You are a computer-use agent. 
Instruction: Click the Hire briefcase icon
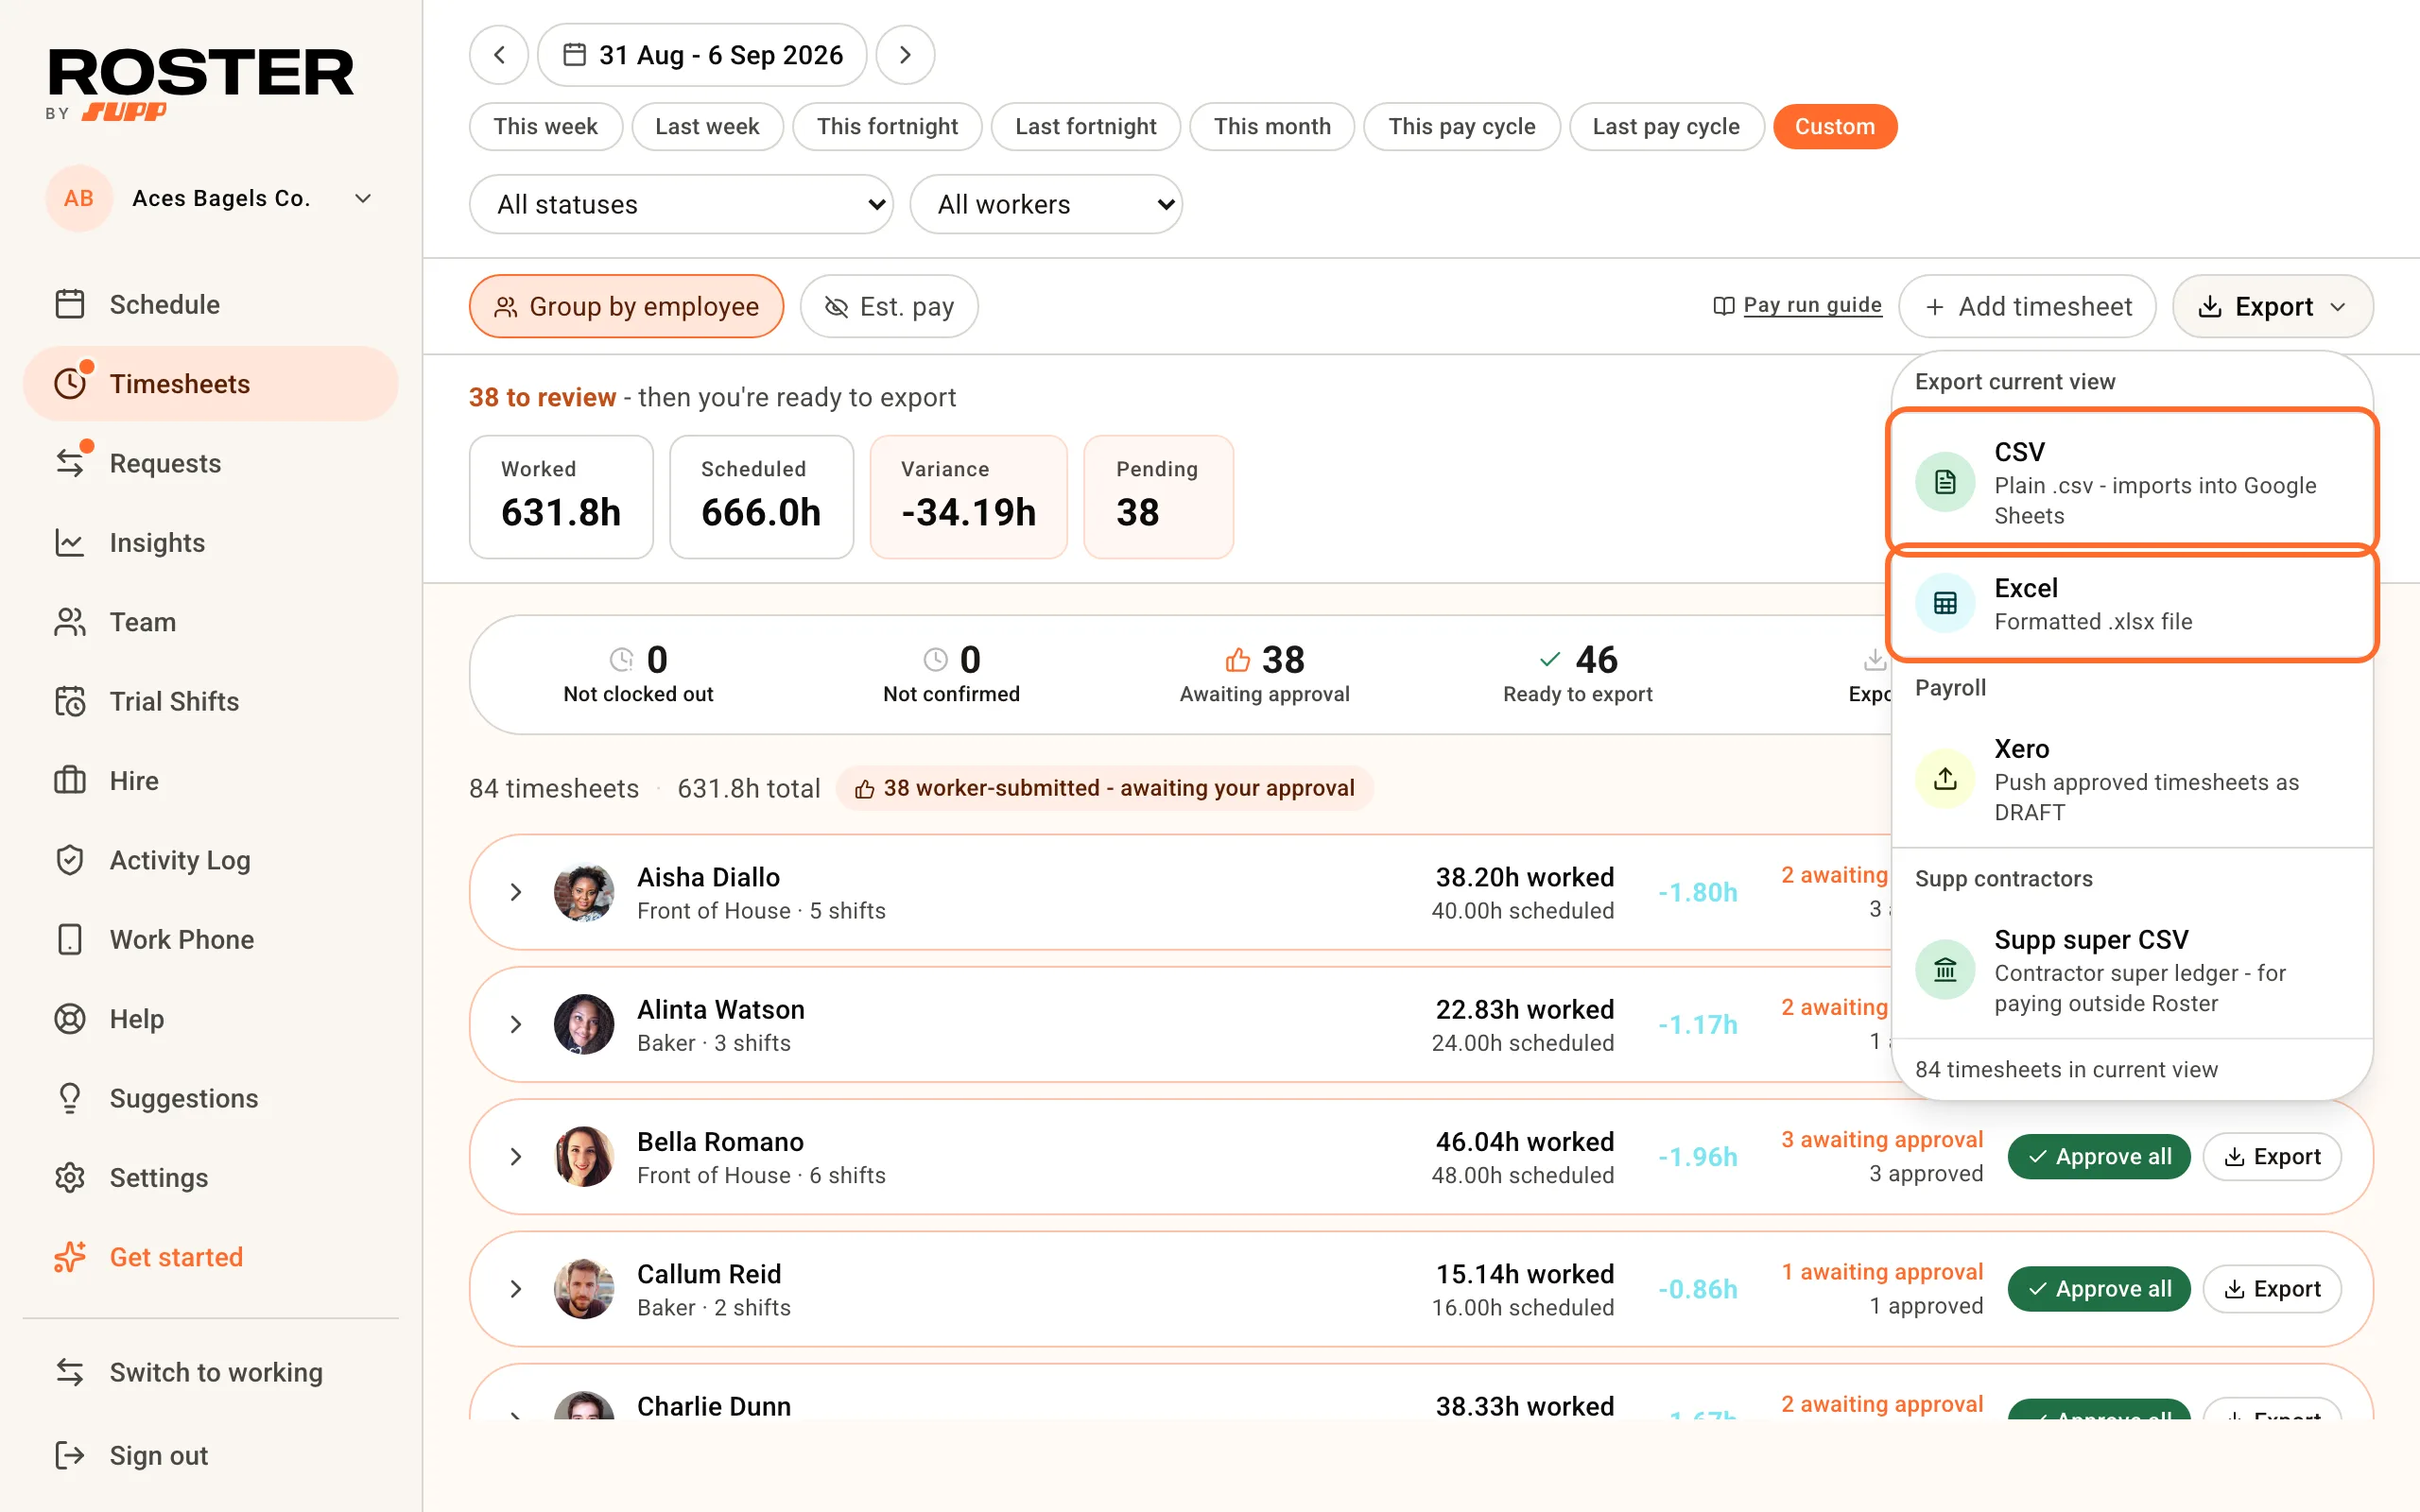click(70, 780)
